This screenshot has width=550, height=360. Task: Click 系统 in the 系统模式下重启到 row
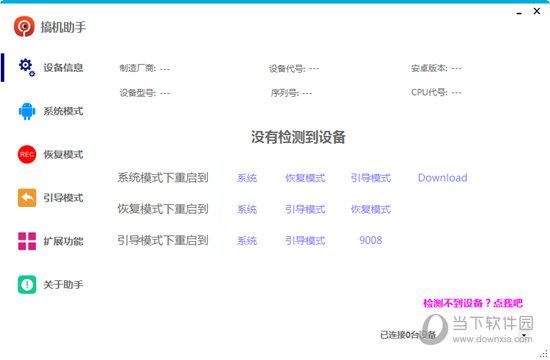tap(247, 178)
